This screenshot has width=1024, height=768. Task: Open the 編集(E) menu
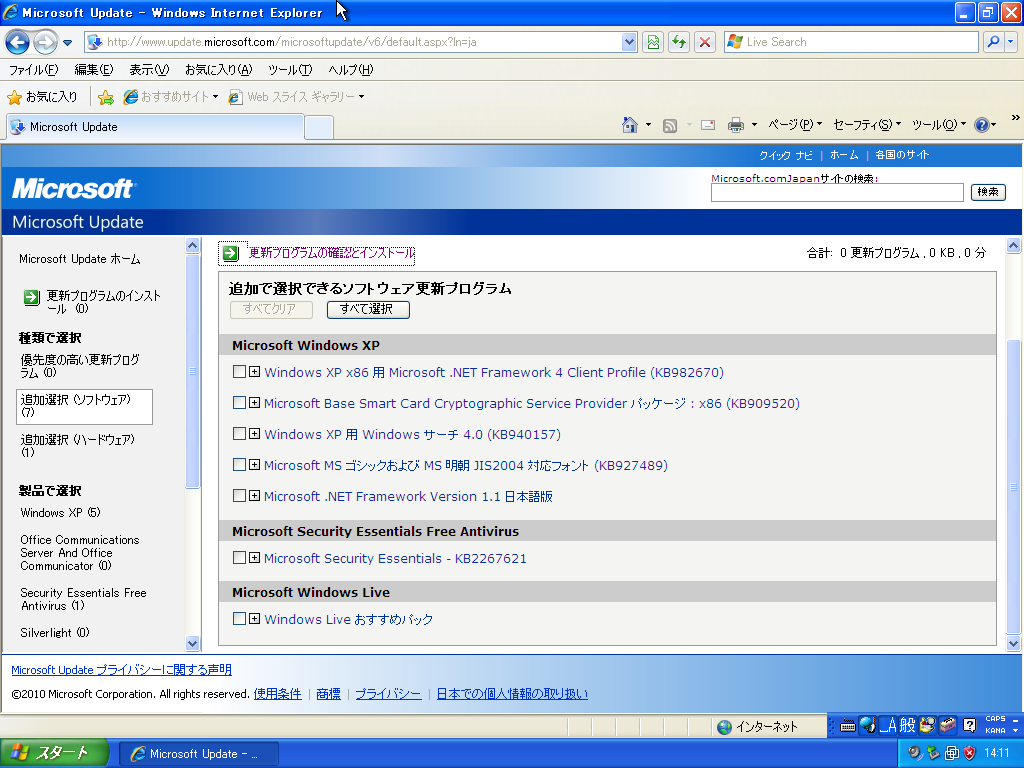coord(93,69)
